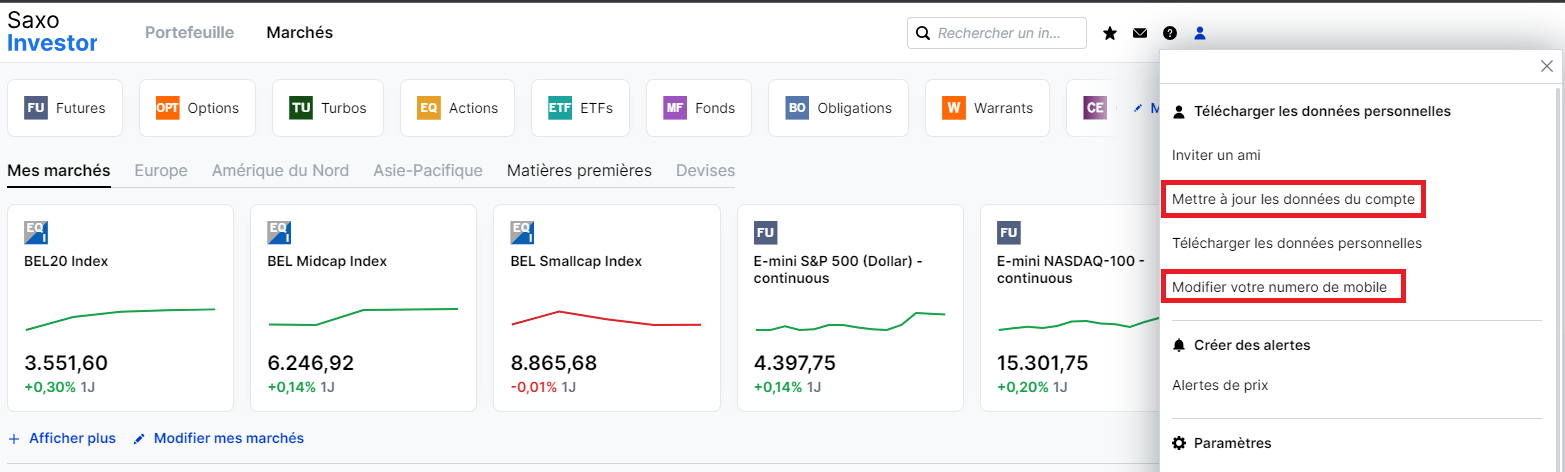
Task: Open the W Warrants product button
Action: 987,108
